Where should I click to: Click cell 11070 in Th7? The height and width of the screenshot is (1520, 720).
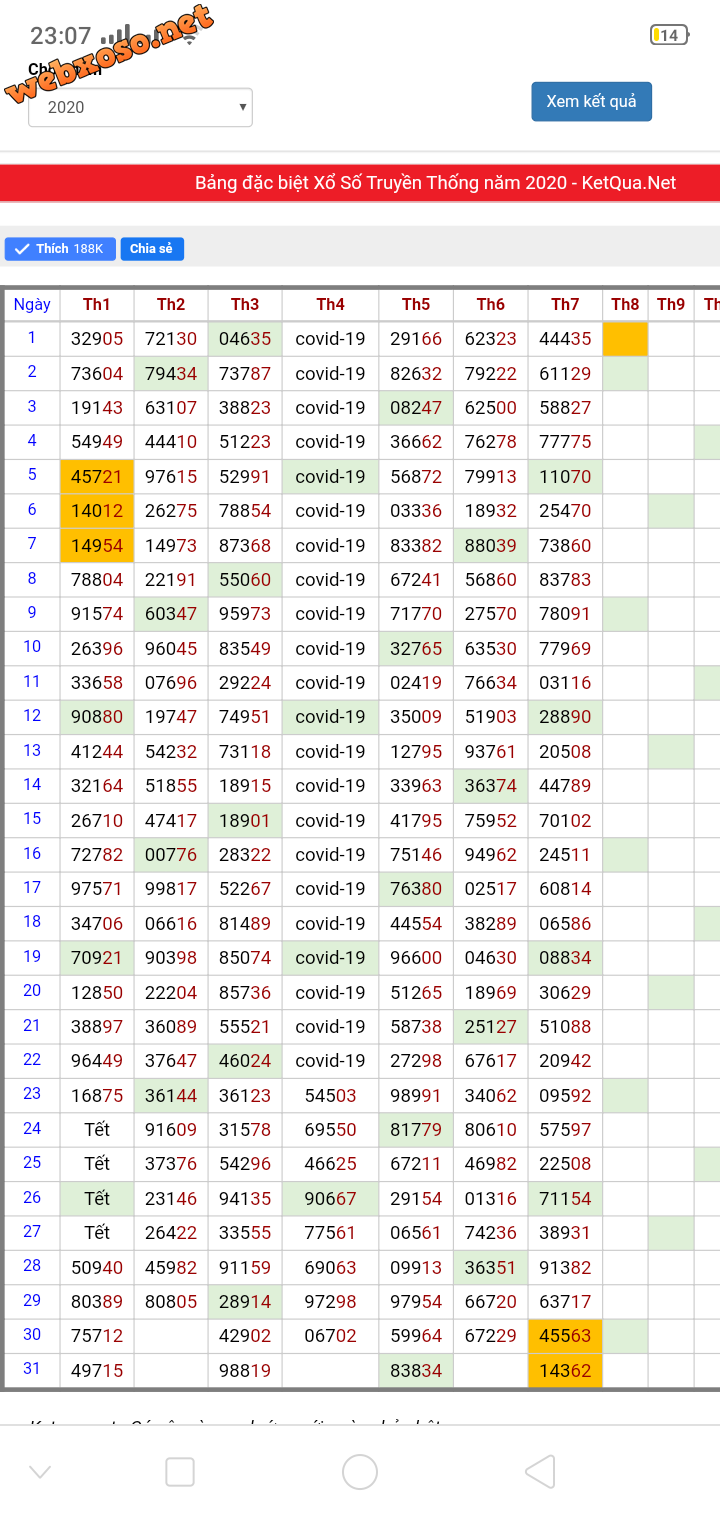point(565,476)
